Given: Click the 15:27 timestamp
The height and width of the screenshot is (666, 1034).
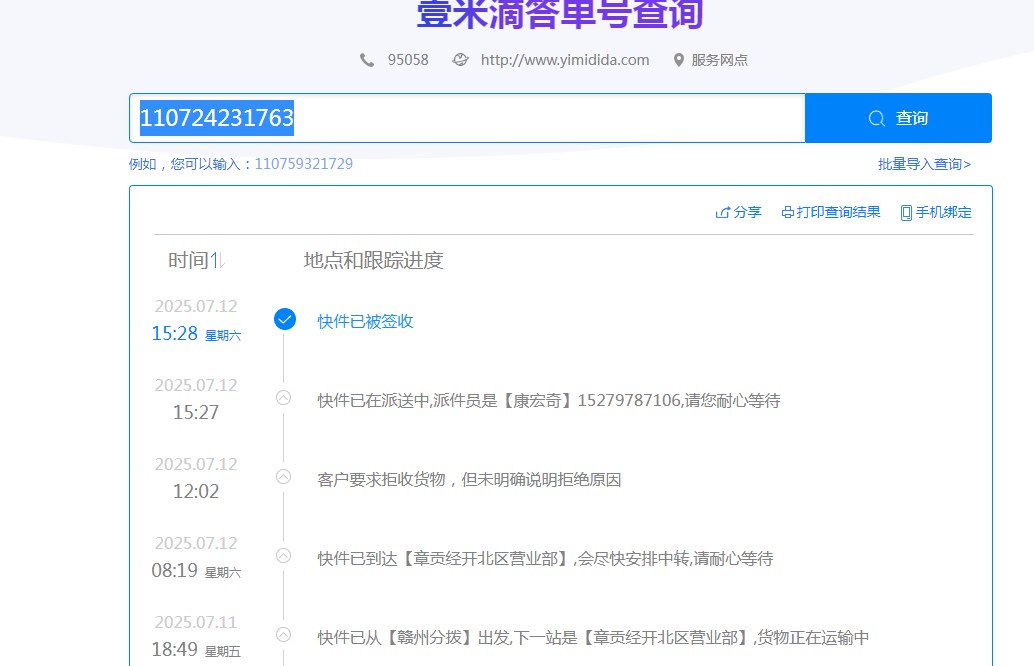Looking at the screenshot, I should 196,412.
